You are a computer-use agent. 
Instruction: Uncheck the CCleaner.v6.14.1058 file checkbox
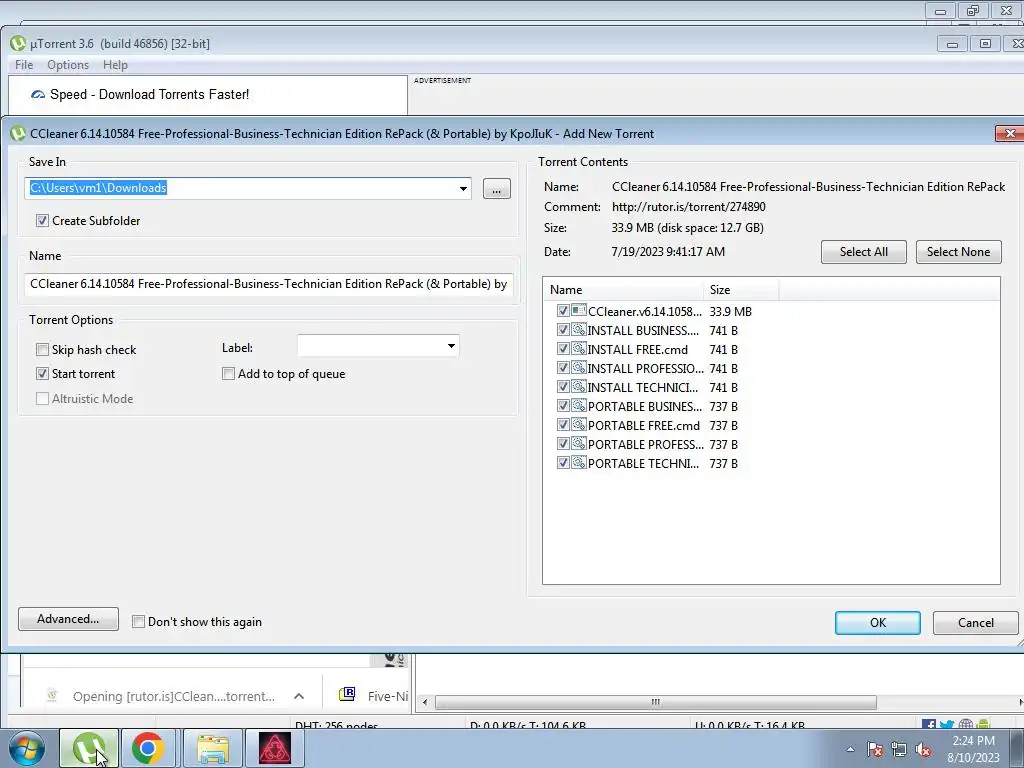[x=563, y=311]
